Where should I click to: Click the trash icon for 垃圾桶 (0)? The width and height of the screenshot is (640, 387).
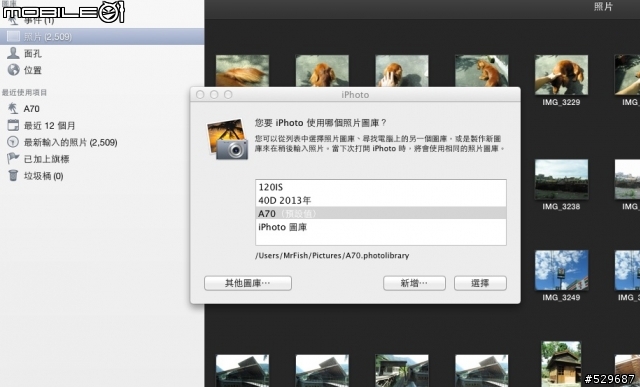(13, 176)
